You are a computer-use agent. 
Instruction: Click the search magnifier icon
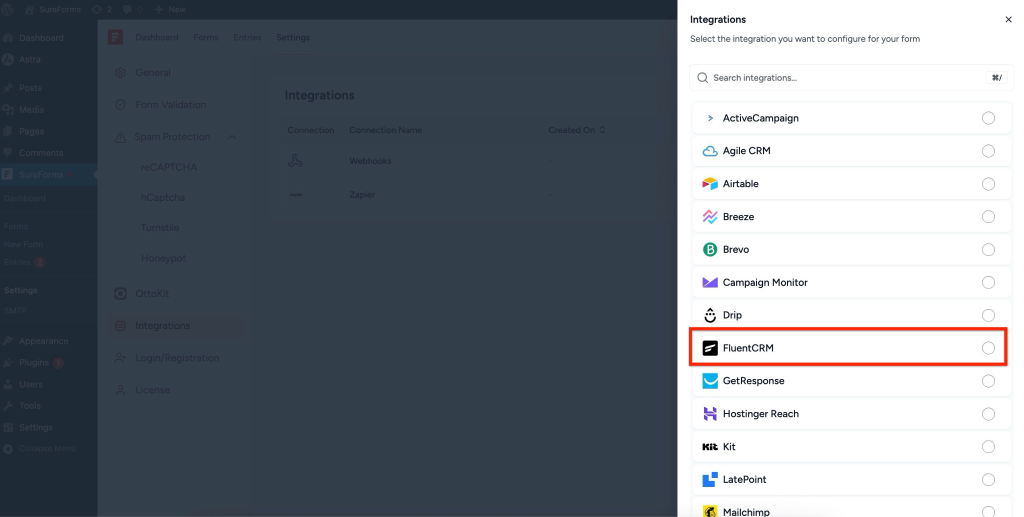pyautogui.click(x=703, y=78)
